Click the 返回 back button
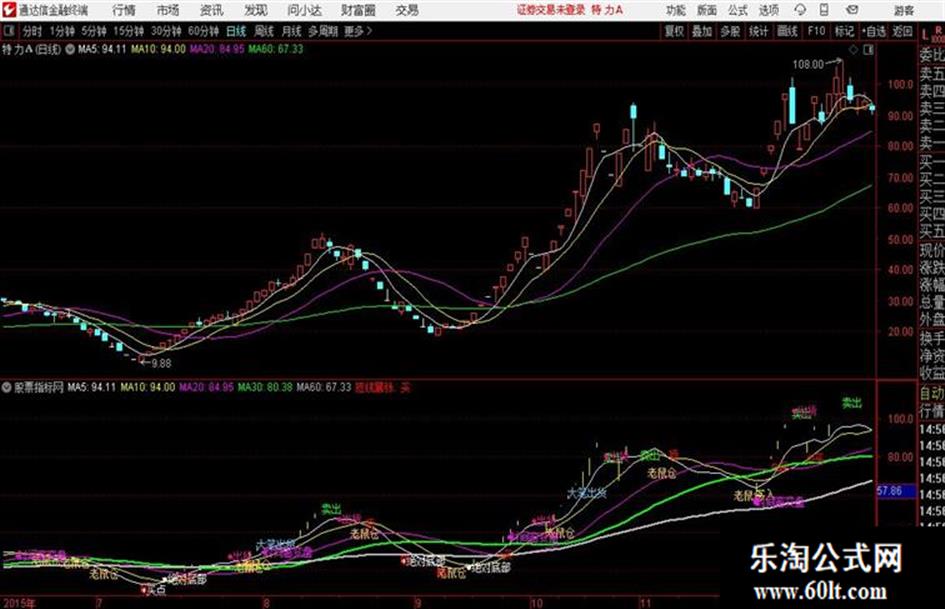The image size is (945, 609). coord(902,31)
